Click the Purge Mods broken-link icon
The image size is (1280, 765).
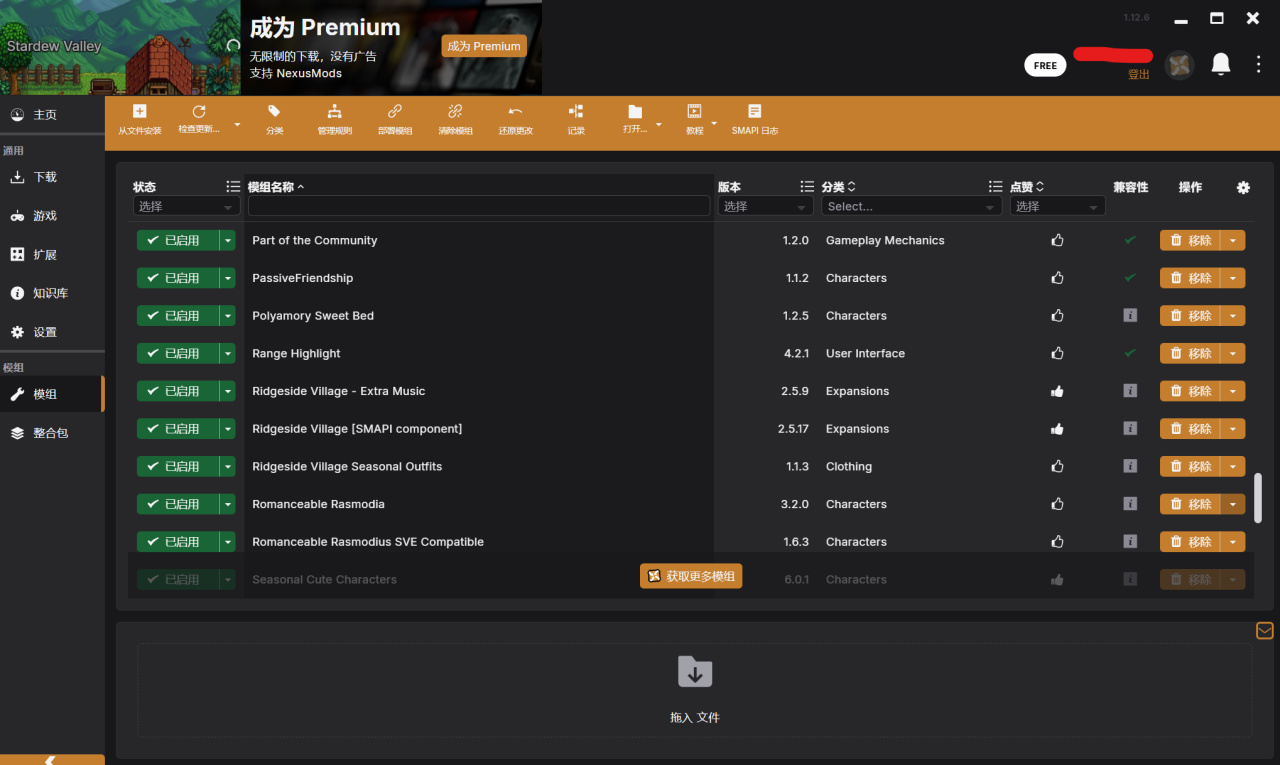455,112
